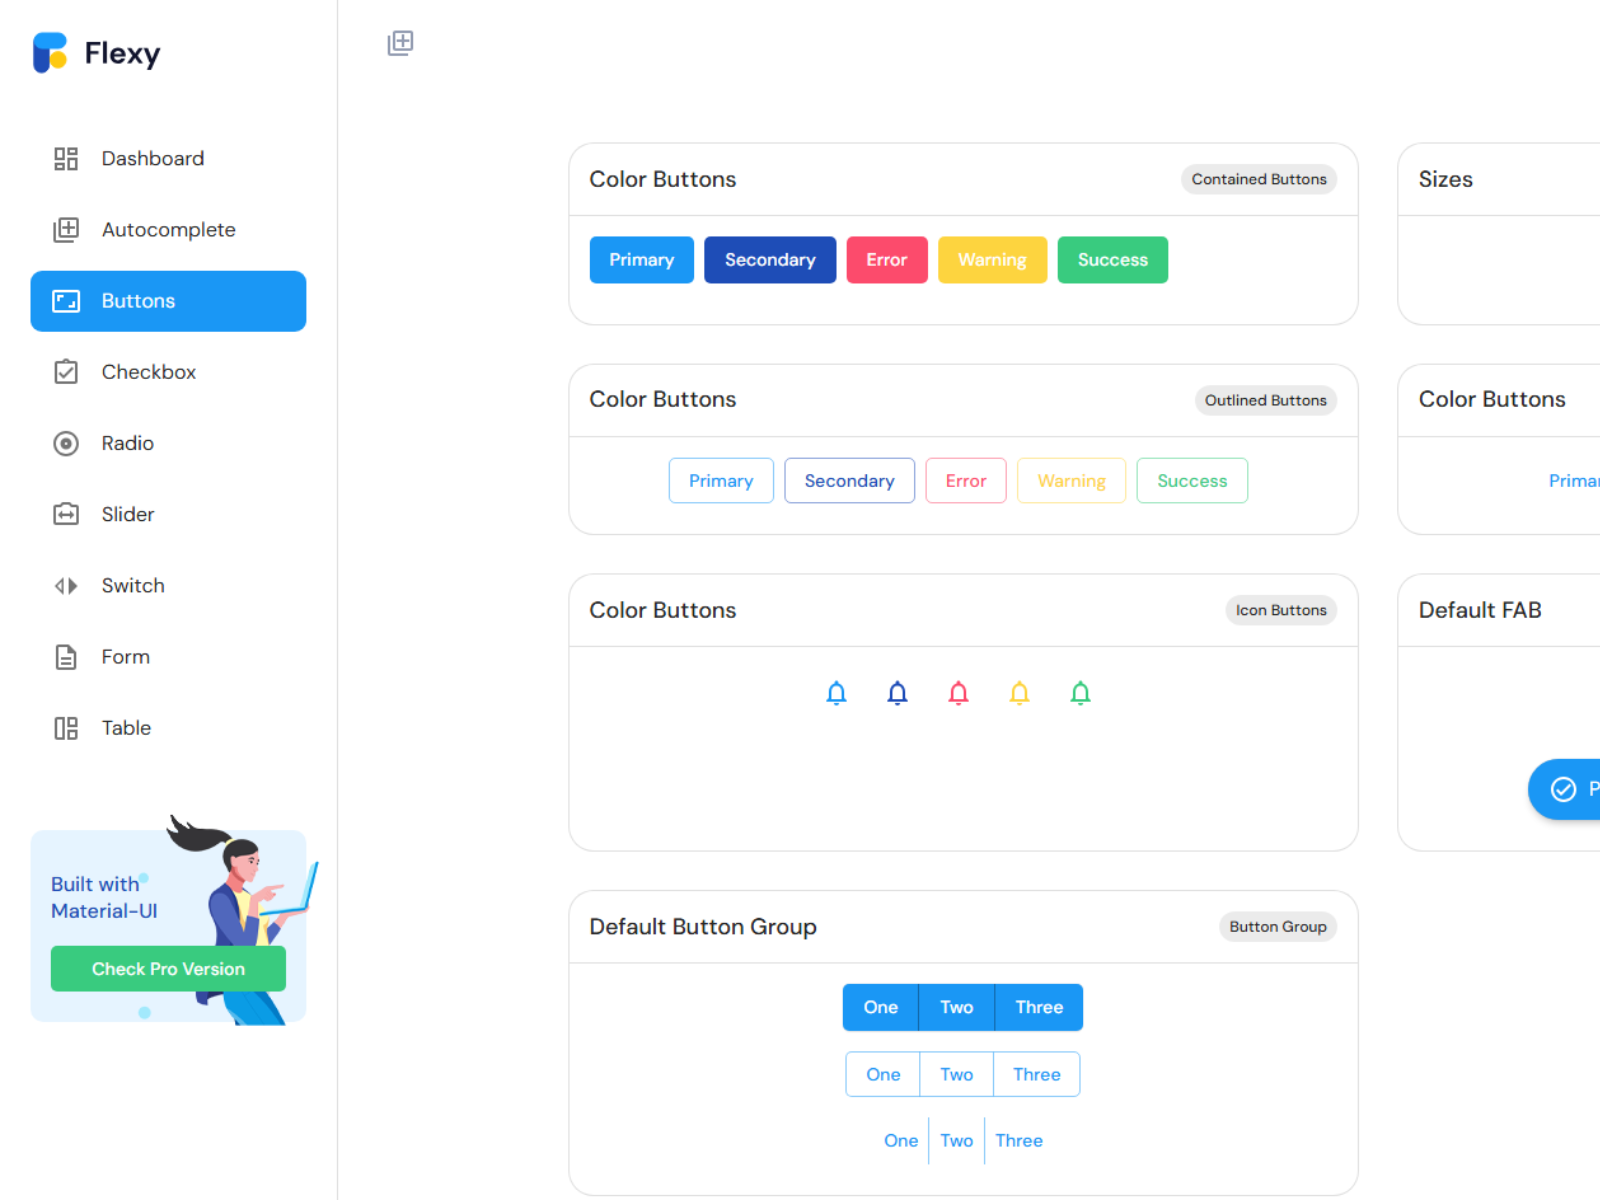Click the Checkbox sidebar icon
This screenshot has height=1200, width=1600.
point(66,372)
